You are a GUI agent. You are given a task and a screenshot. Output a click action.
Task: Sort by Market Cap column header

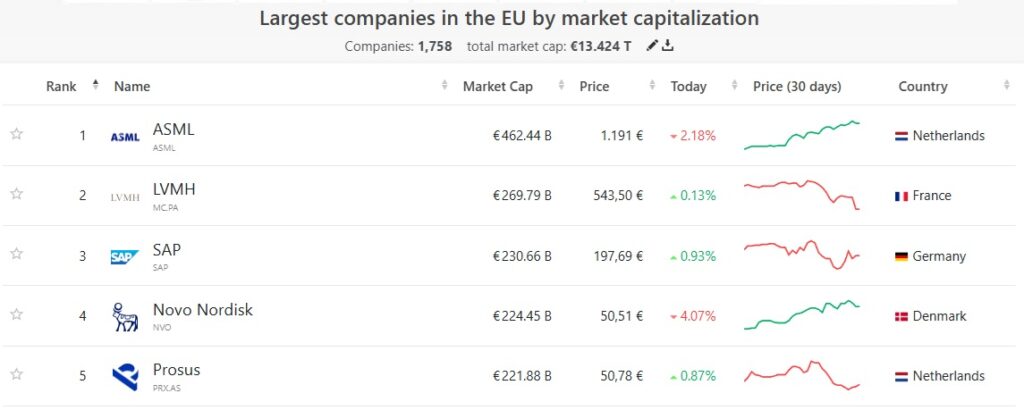click(x=498, y=86)
